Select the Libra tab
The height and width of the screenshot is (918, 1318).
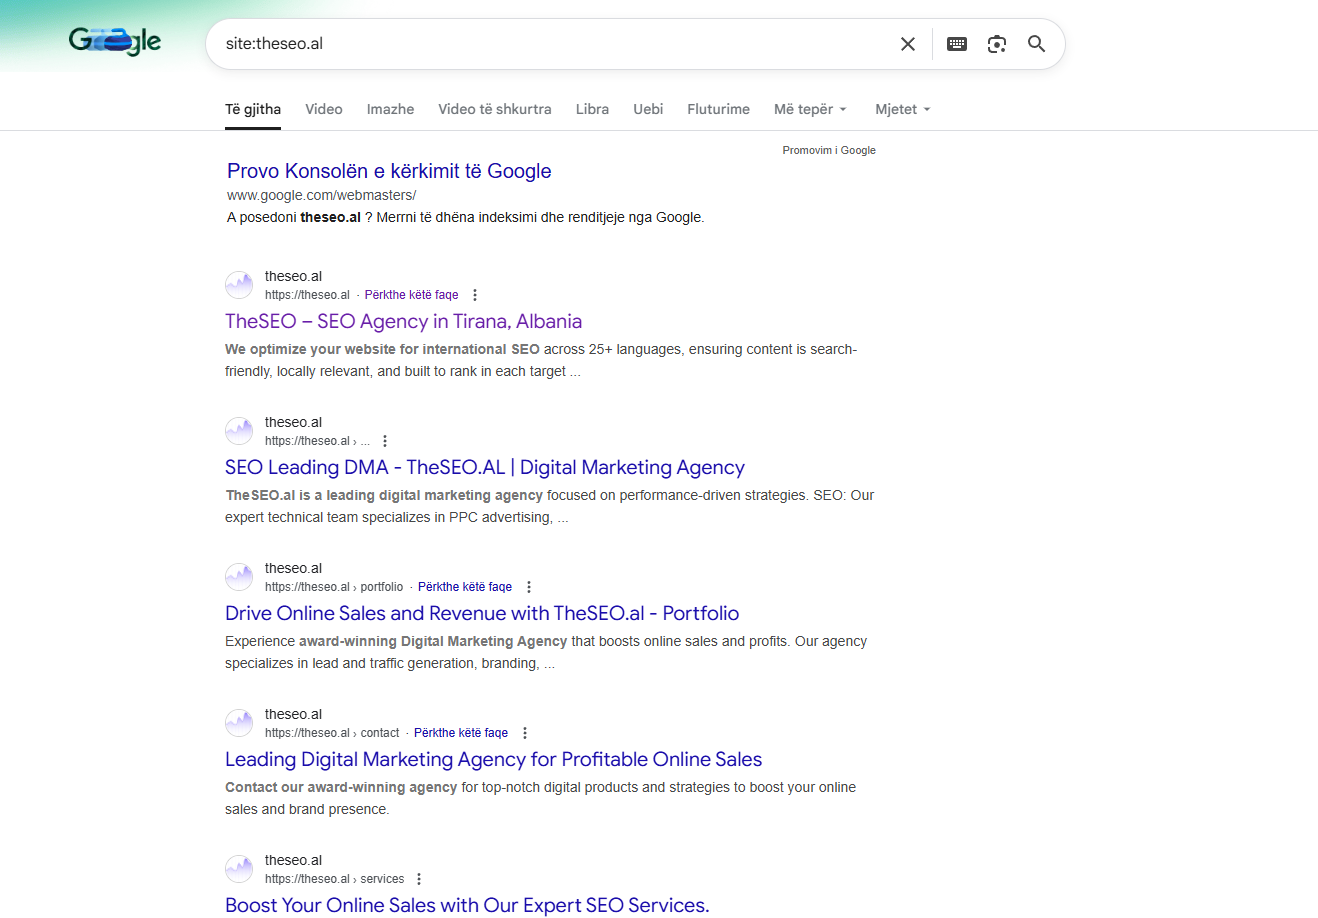point(592,109)
